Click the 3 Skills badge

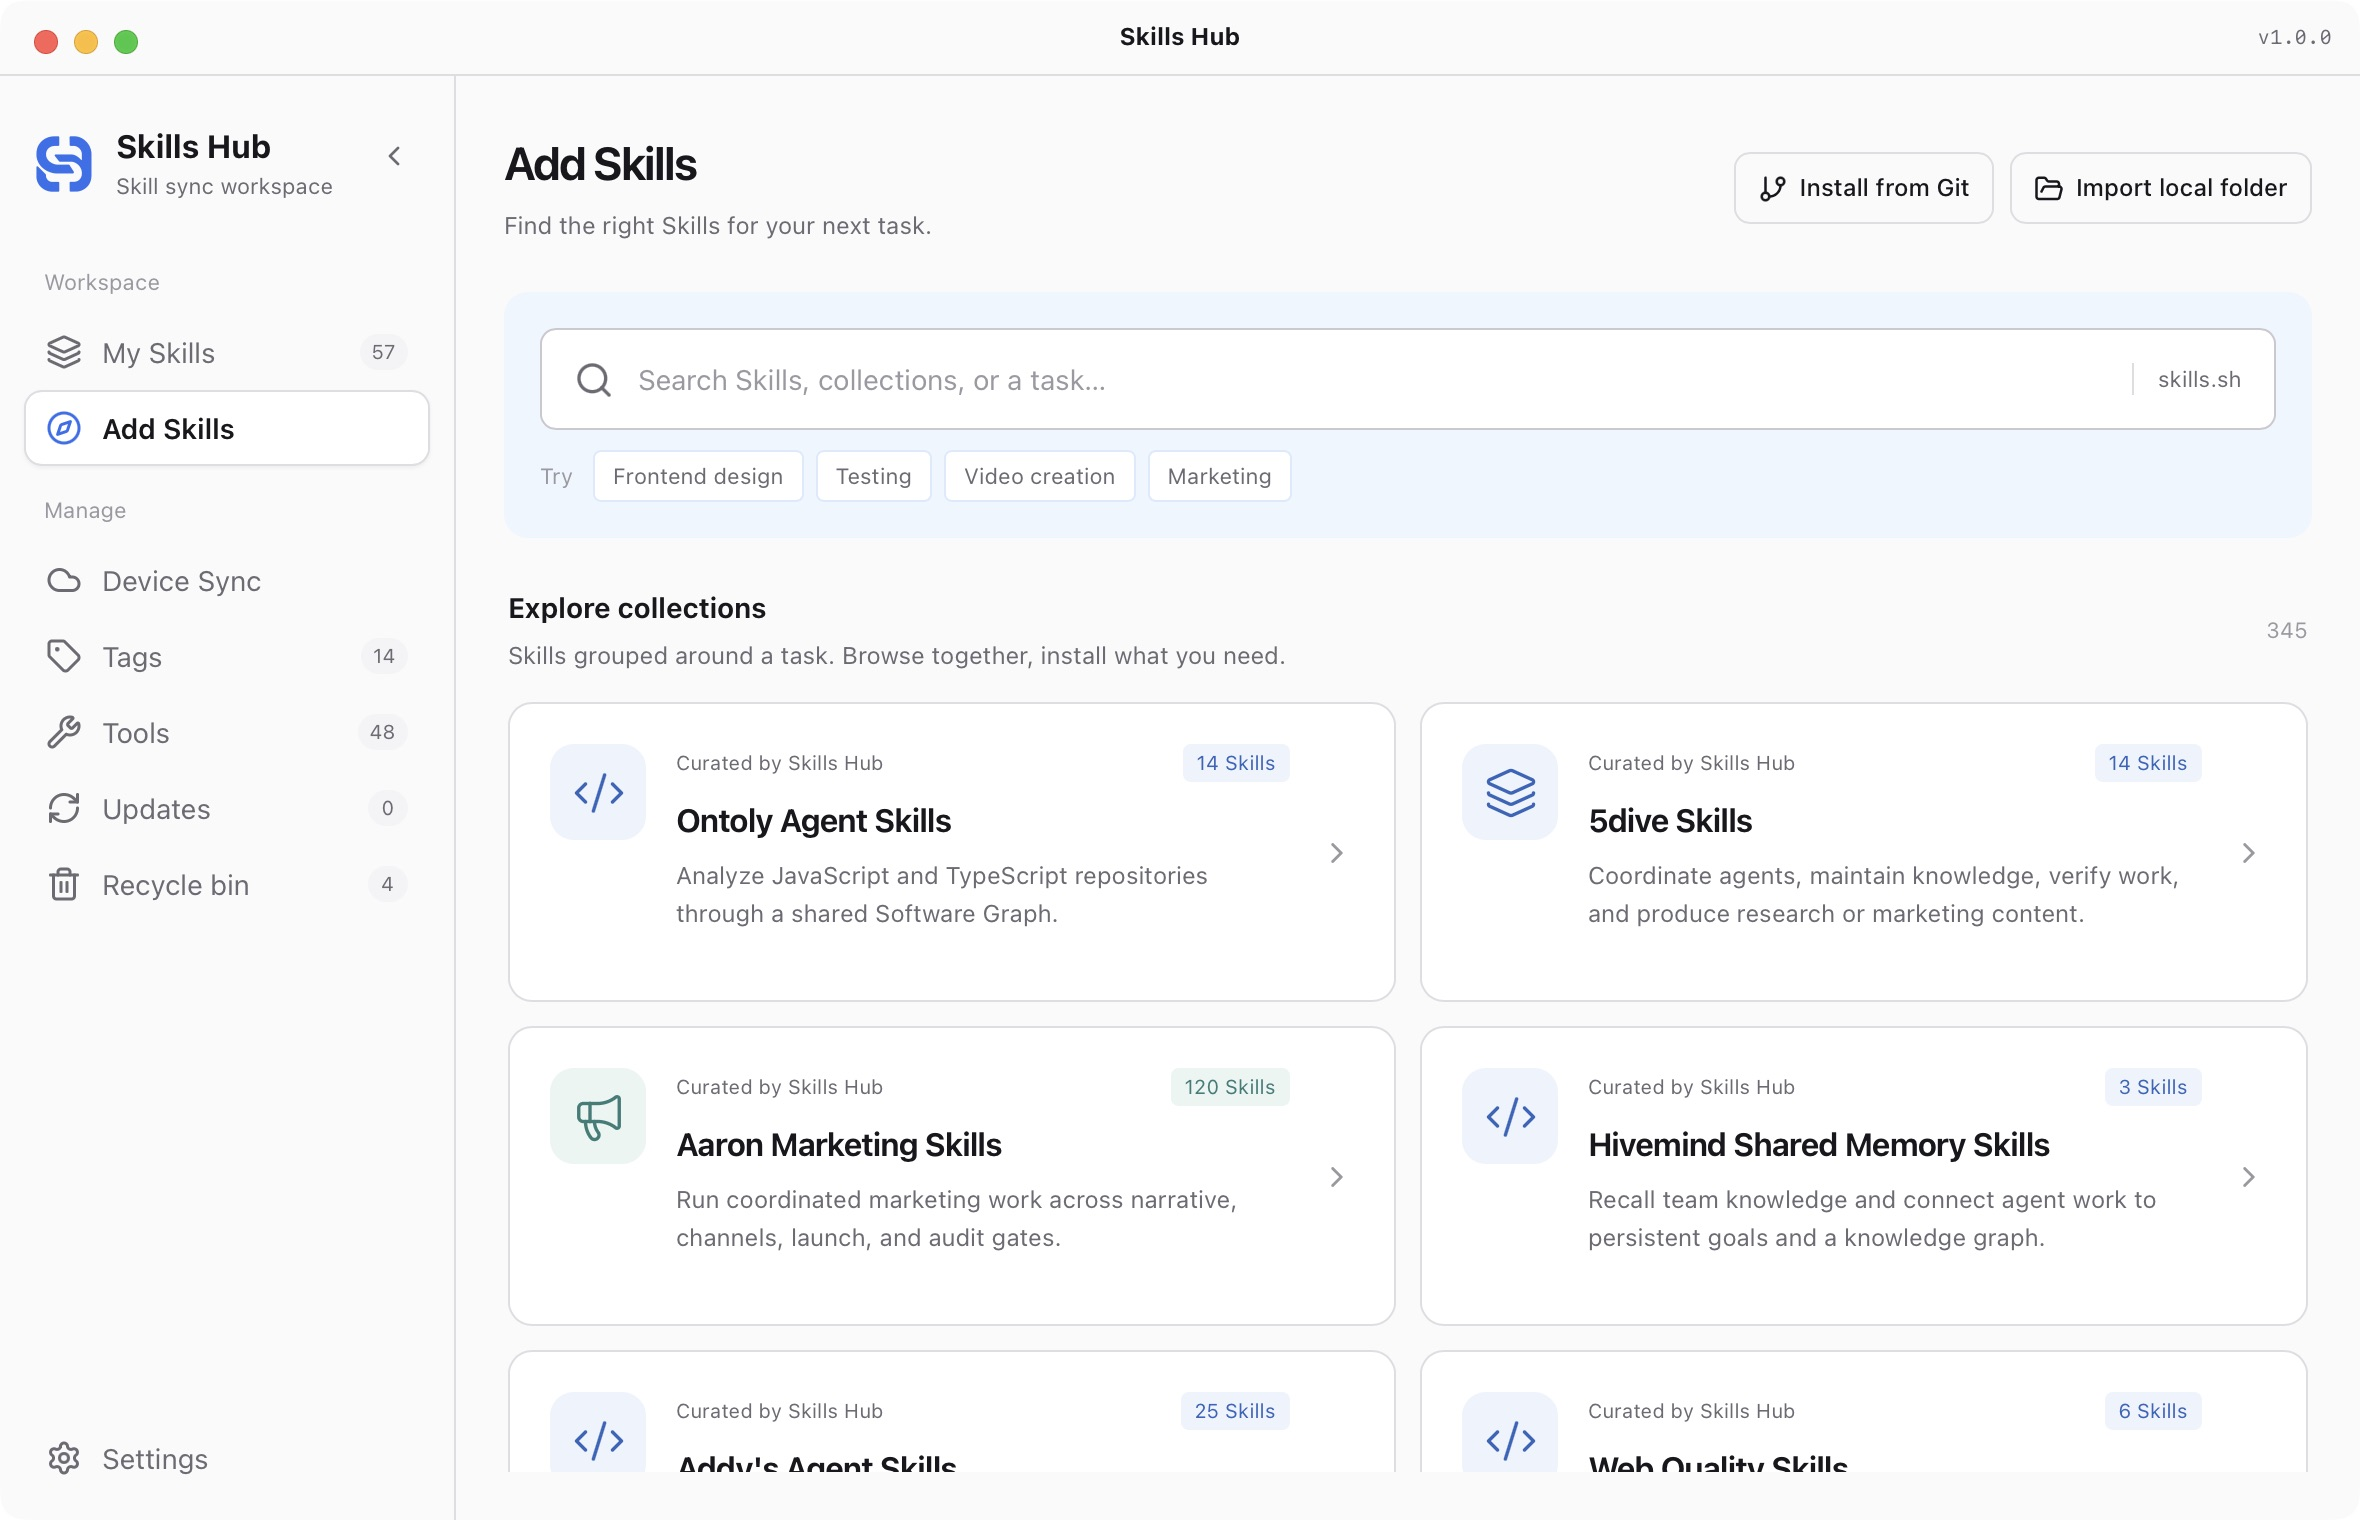tap(2152, 1087)
